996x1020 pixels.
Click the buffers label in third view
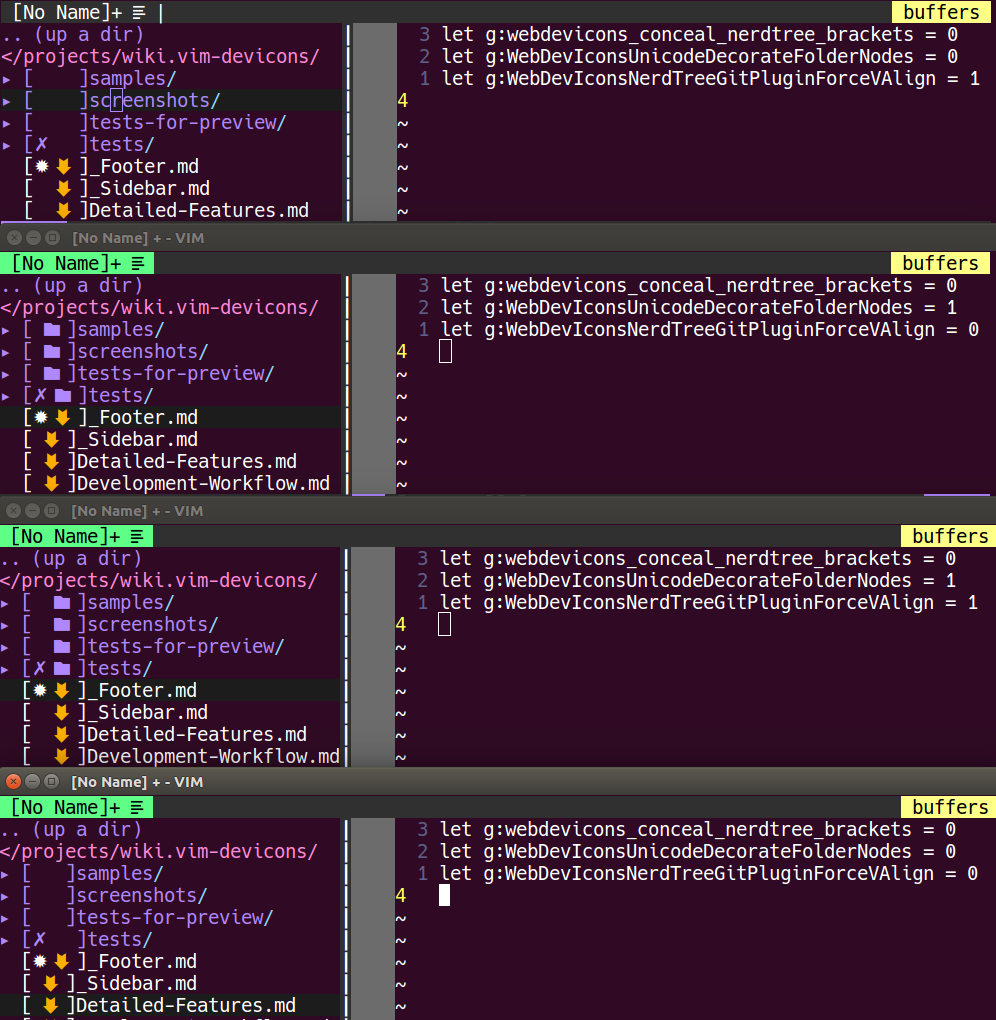[949, 537]
